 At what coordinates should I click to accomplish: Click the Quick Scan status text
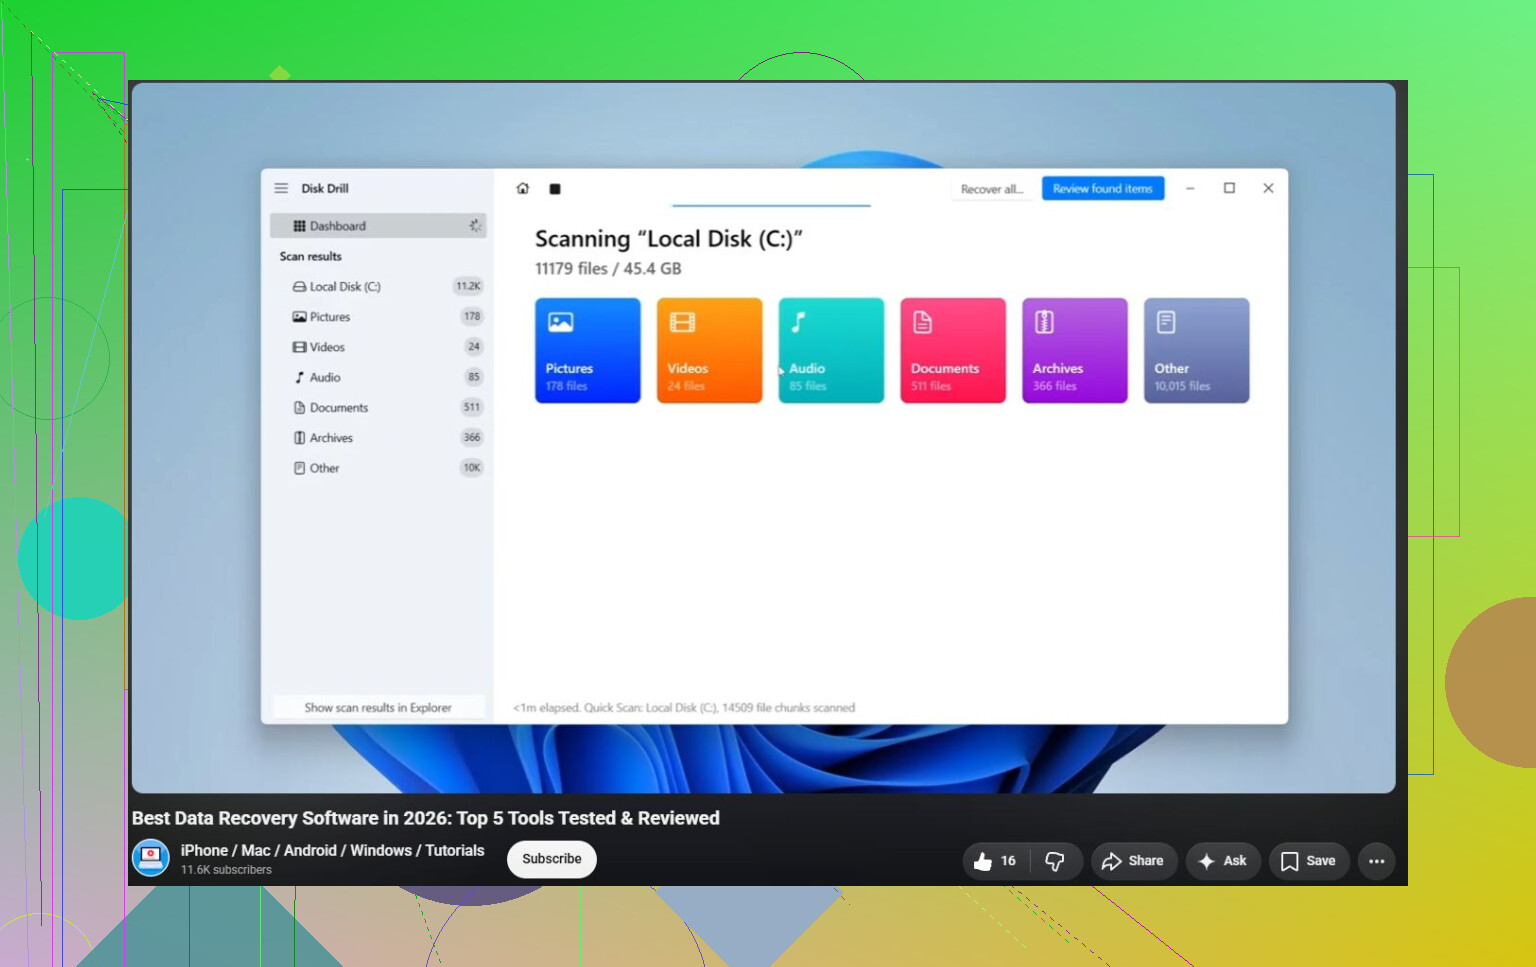[684, 707]
